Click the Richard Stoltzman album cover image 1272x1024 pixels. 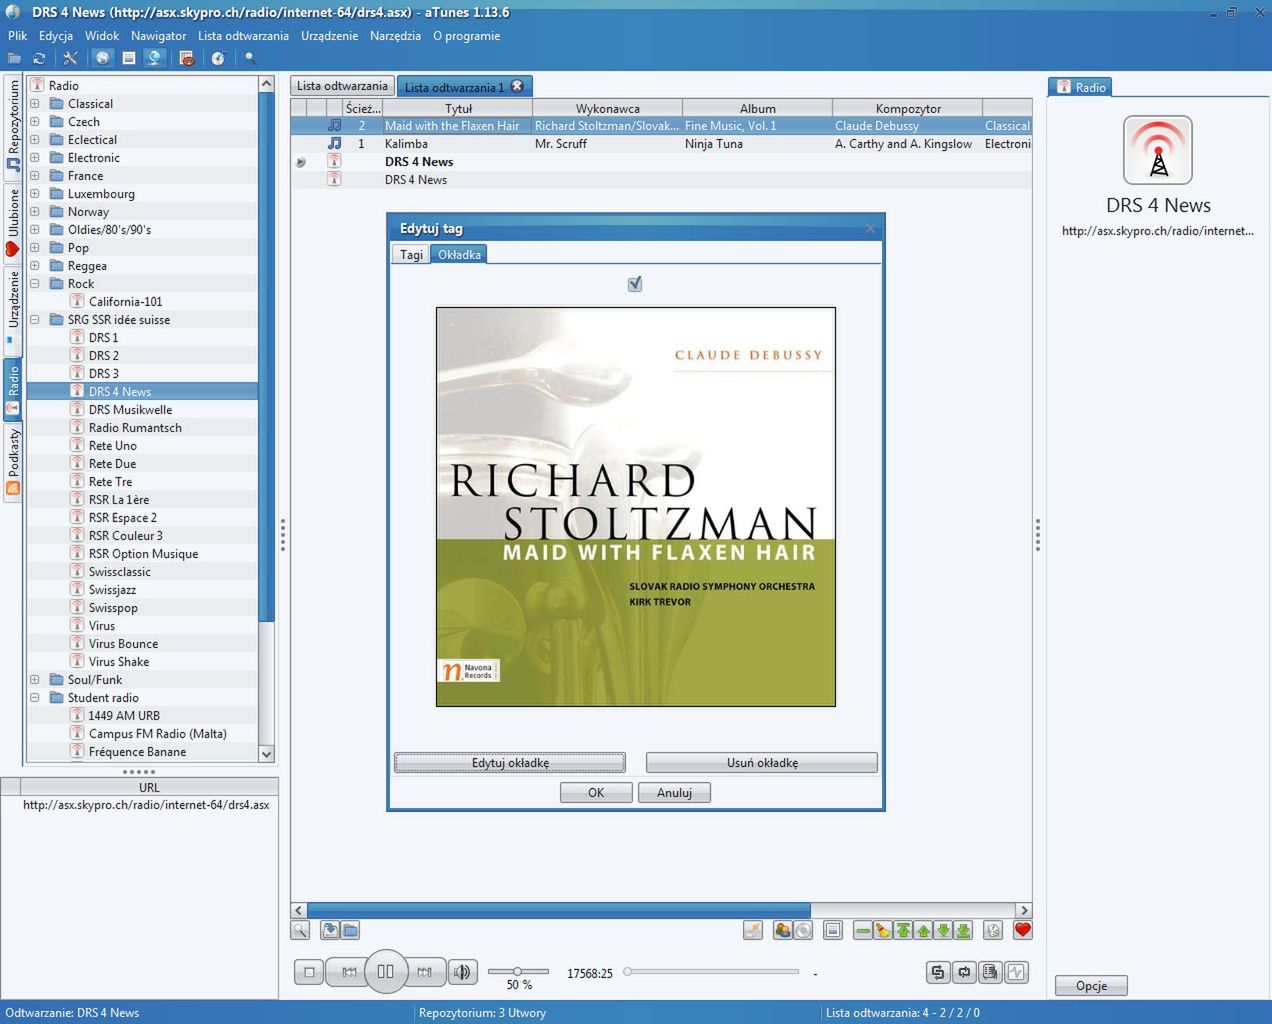click(x=636, y=507)
